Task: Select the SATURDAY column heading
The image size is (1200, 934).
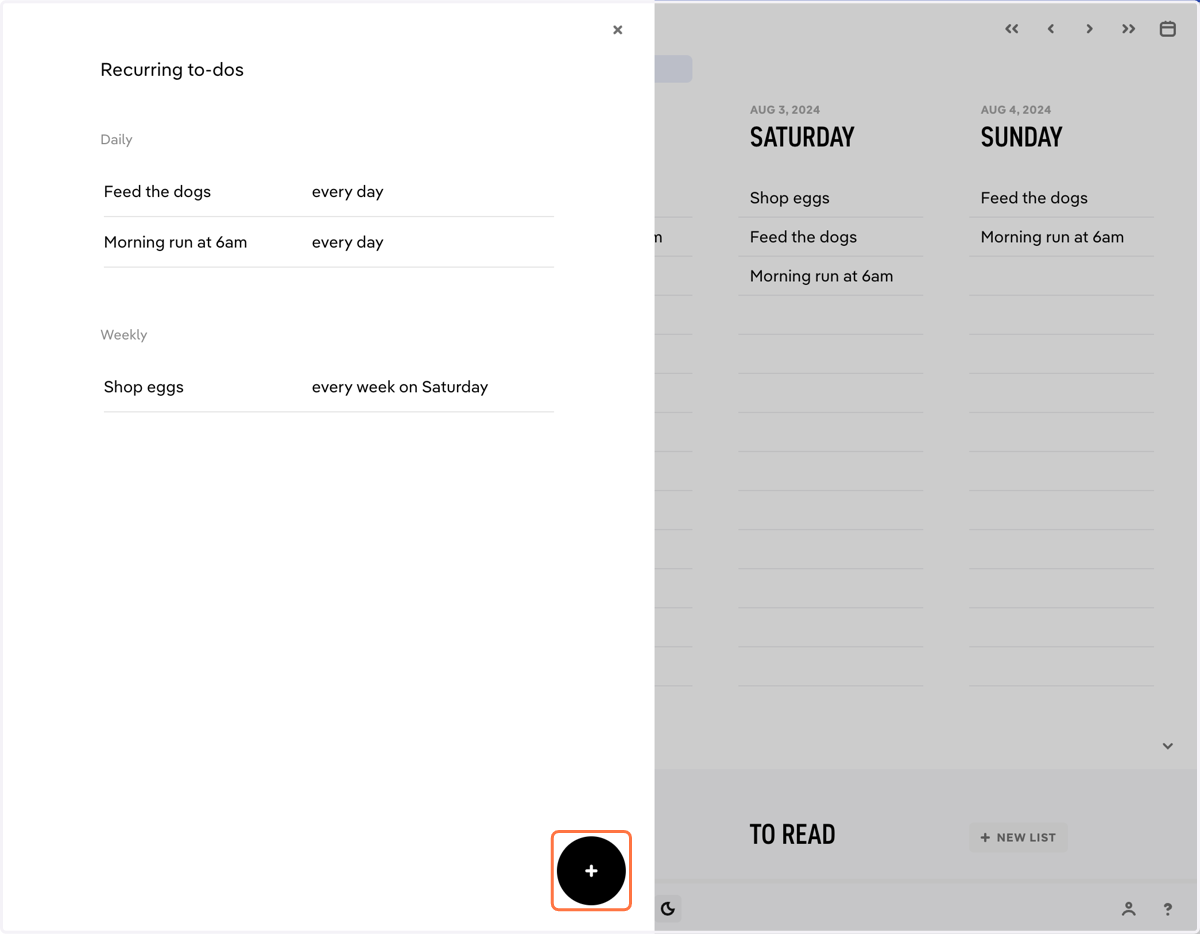Action: (802, 137)
